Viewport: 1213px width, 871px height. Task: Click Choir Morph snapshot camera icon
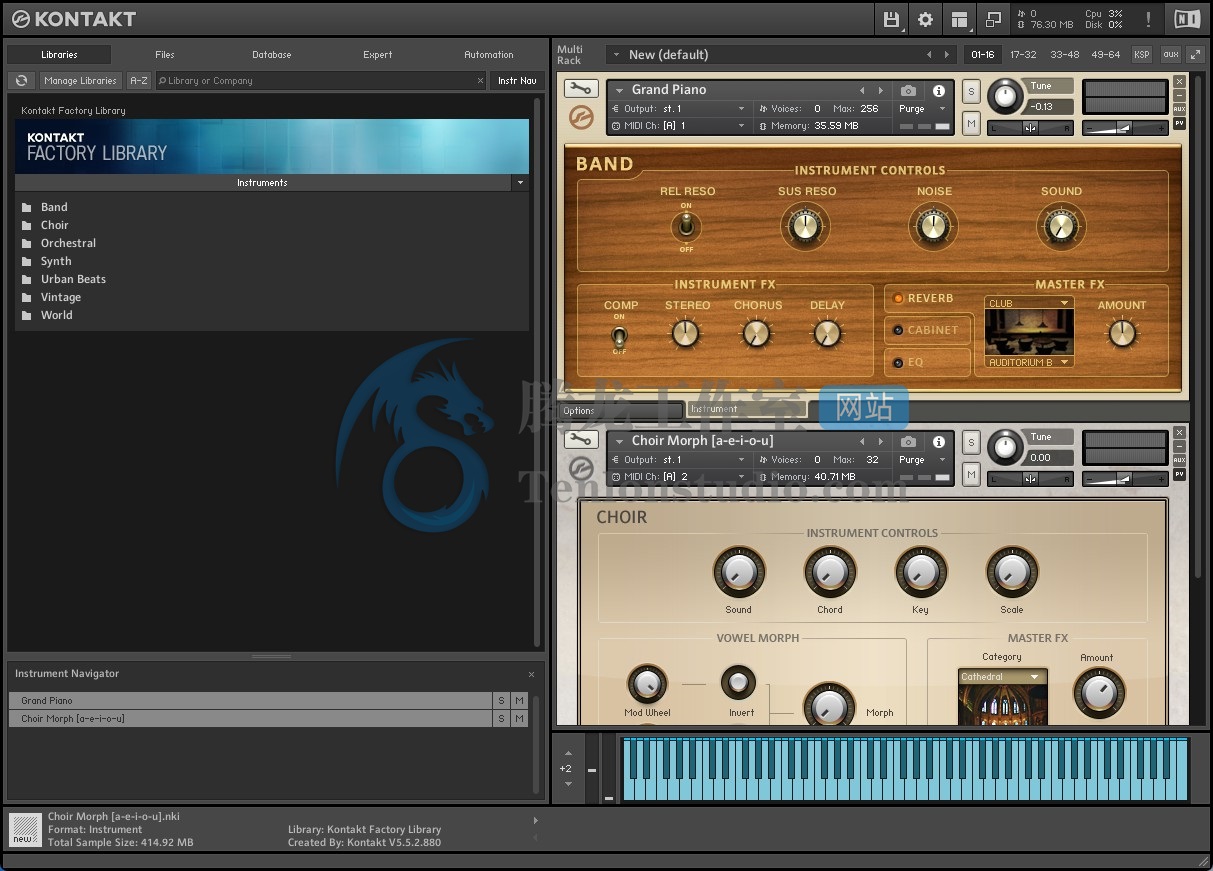click(908, 441)
